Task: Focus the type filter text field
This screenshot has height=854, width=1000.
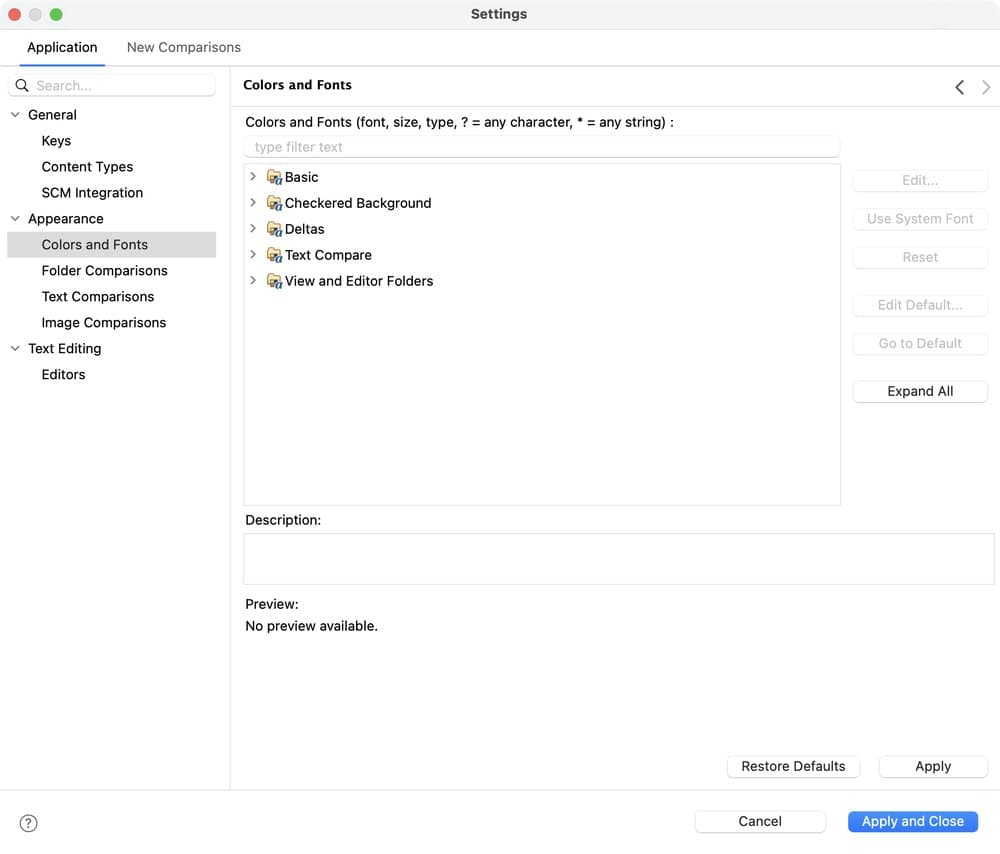Action: [x=541, y=147]
